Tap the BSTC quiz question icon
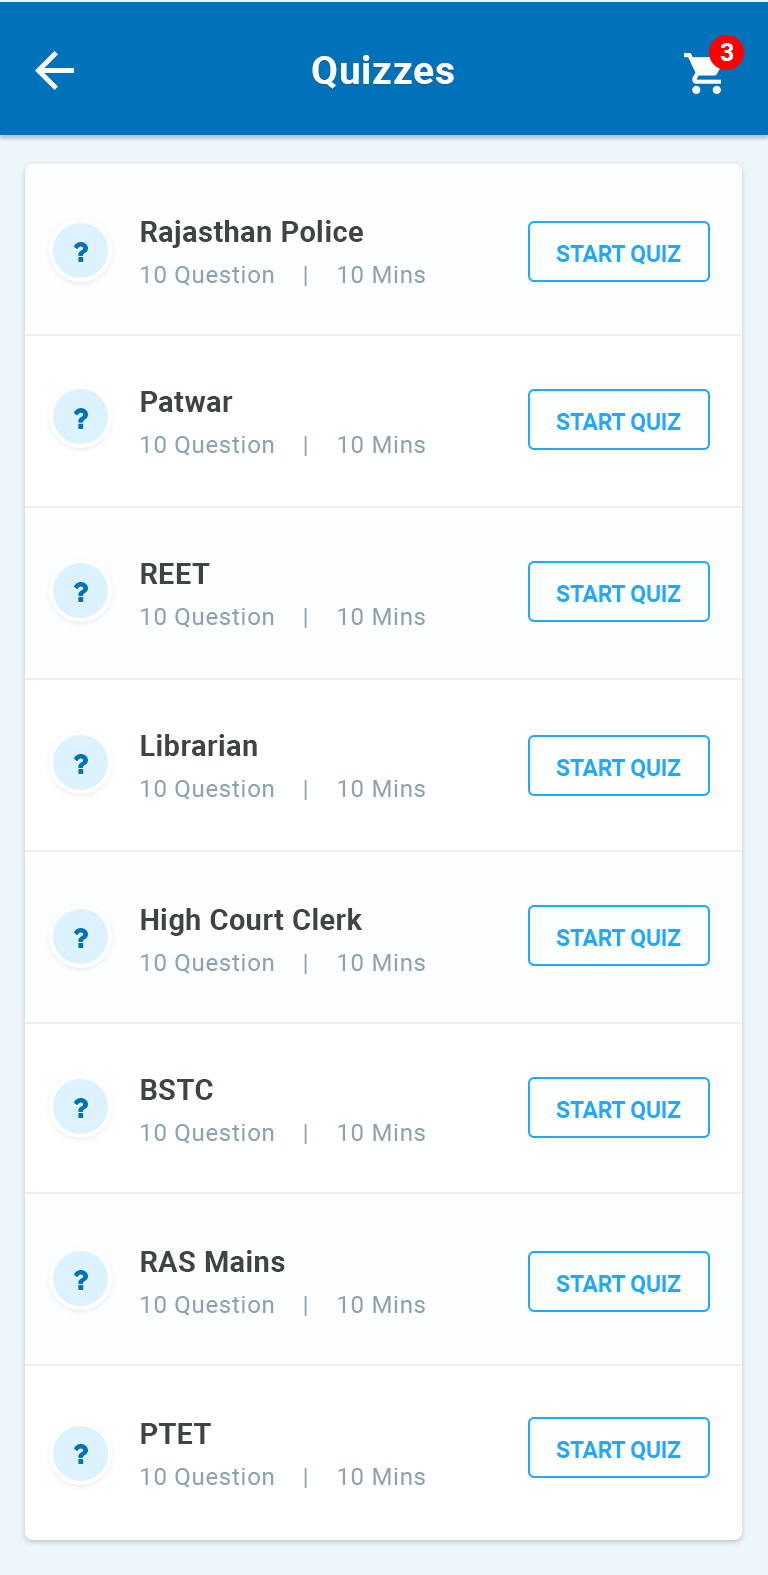The image size is (768, 1575). (x=81, y=1108)
